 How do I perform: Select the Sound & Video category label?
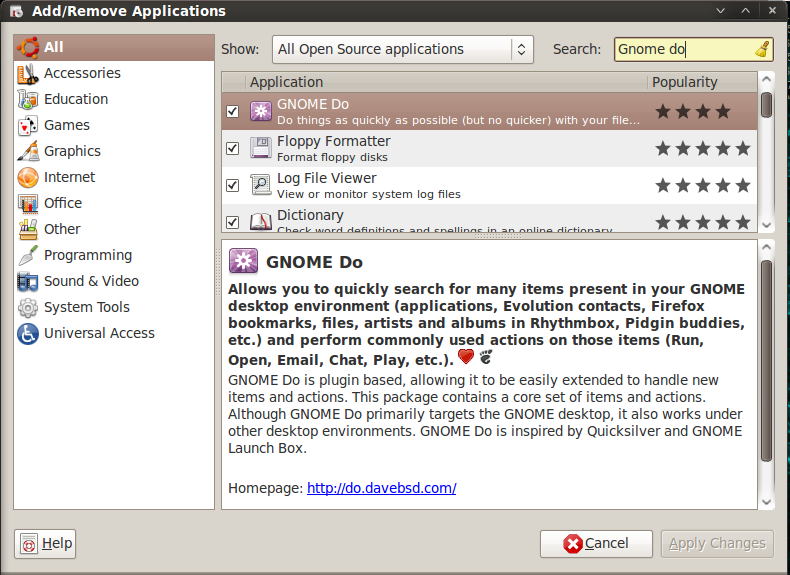(91, 281)
